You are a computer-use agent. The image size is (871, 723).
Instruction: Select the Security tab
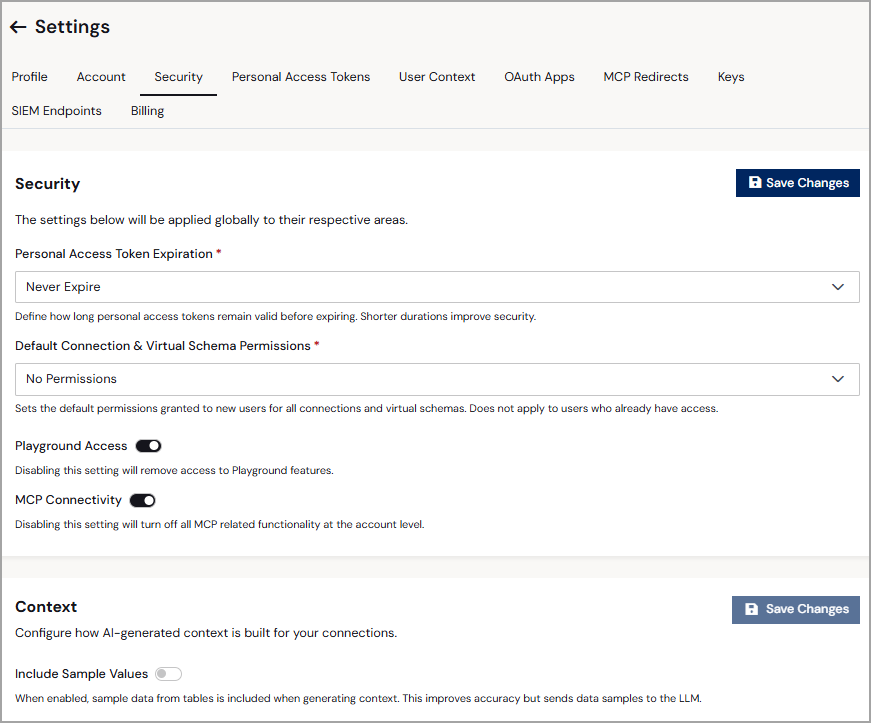178,77
